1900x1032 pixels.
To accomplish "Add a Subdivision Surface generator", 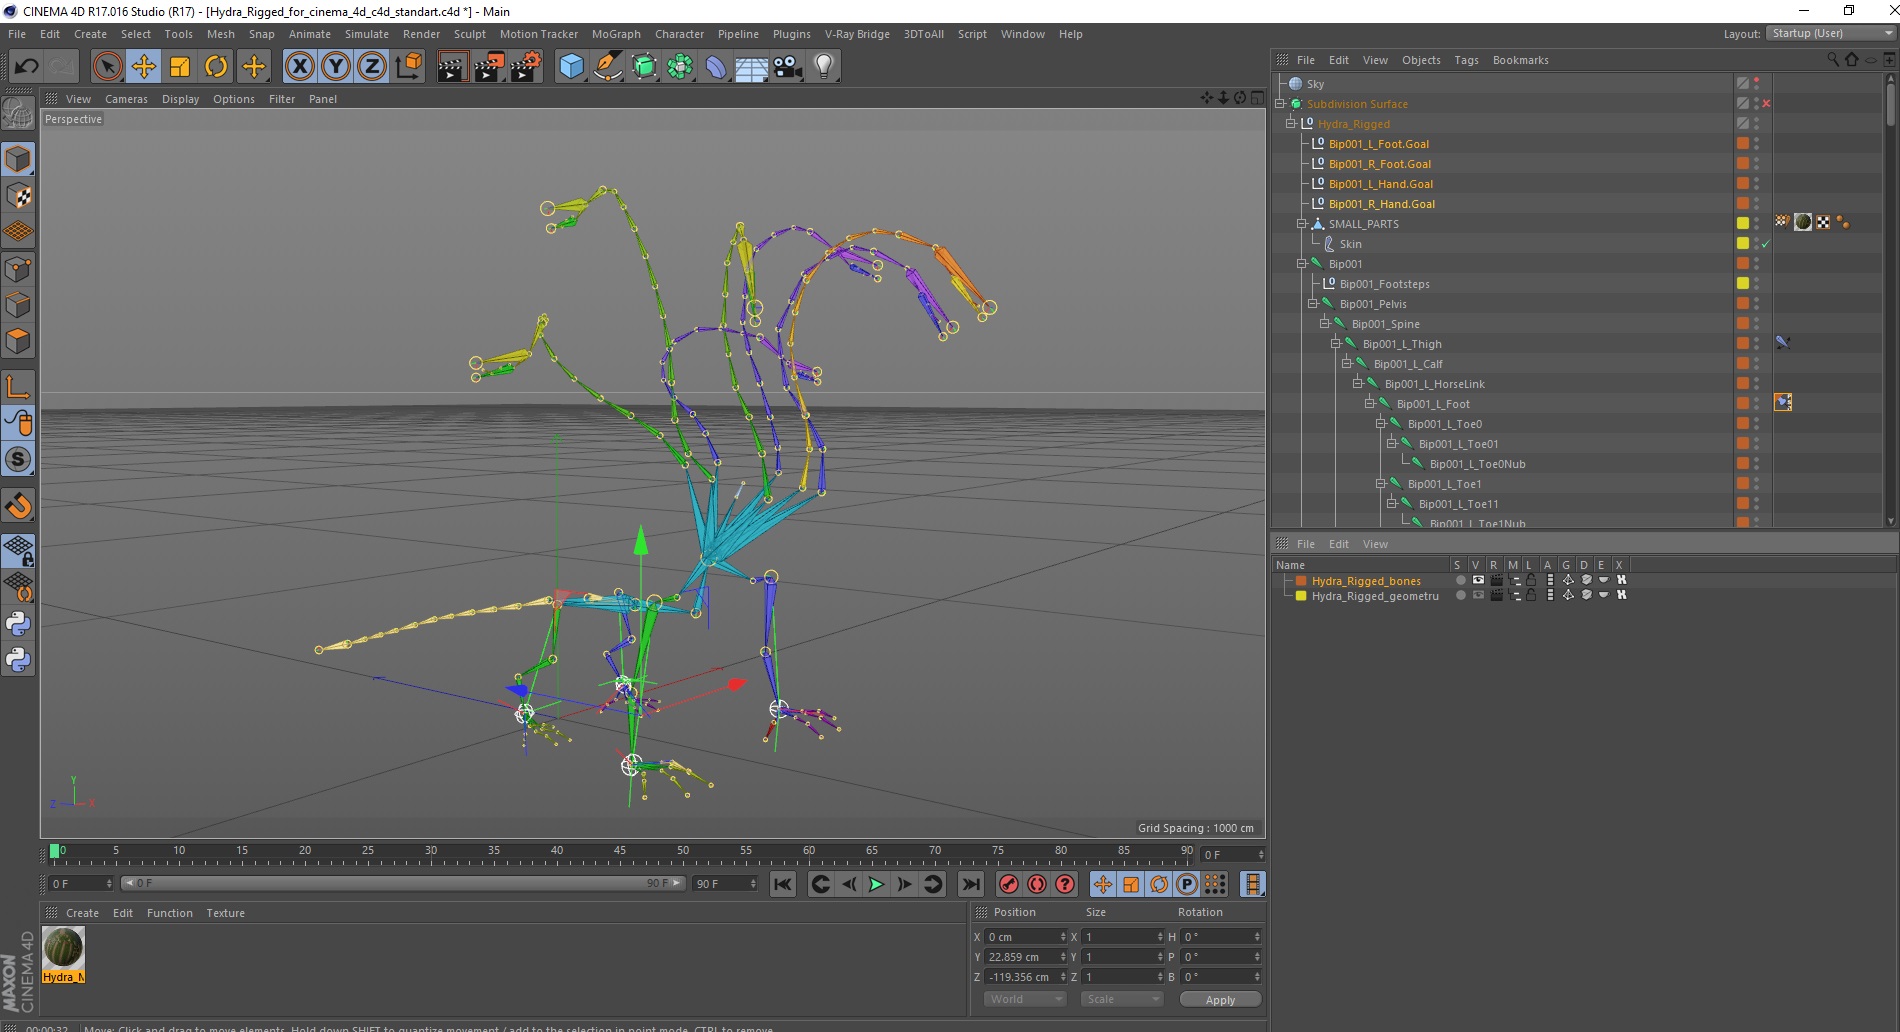I will click(645, 67).
